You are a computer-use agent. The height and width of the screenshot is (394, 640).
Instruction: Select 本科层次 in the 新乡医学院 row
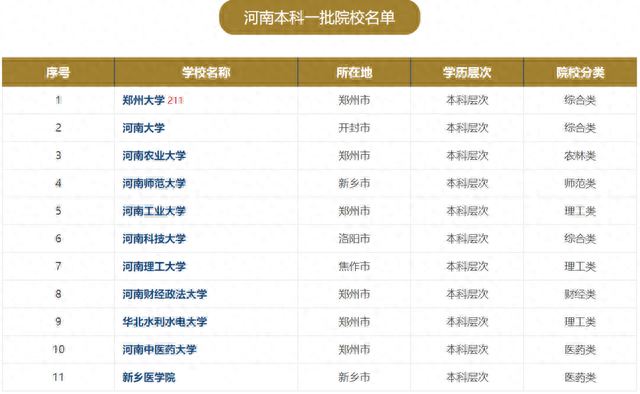coord(467,377)
